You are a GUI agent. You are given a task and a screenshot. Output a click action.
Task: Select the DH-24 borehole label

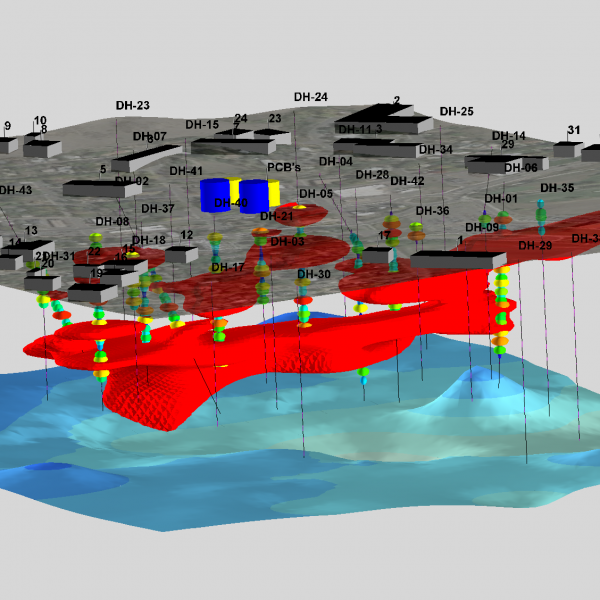[311, 97]
